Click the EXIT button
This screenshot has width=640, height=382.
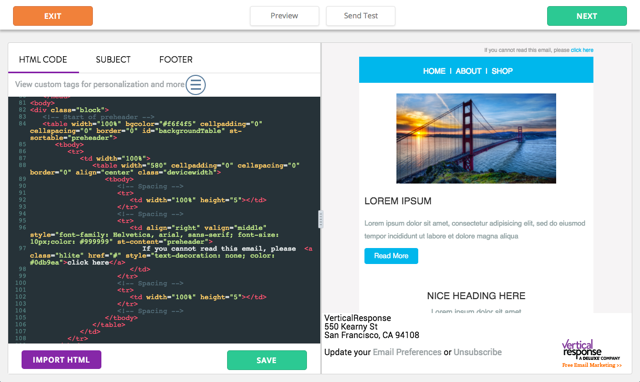(x=53, y=16)
